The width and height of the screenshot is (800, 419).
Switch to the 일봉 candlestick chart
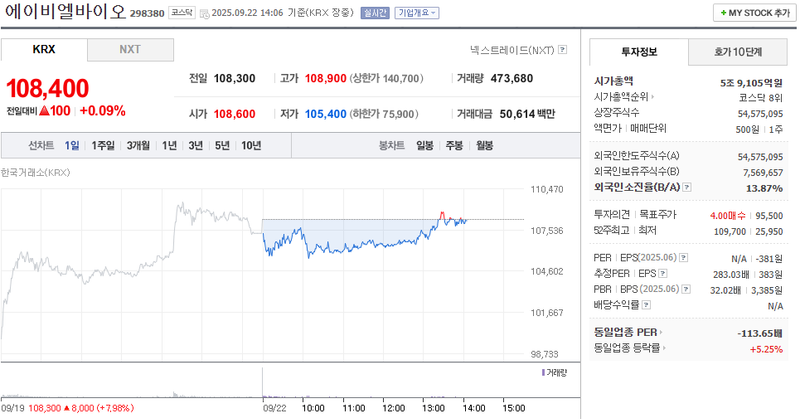424,146
